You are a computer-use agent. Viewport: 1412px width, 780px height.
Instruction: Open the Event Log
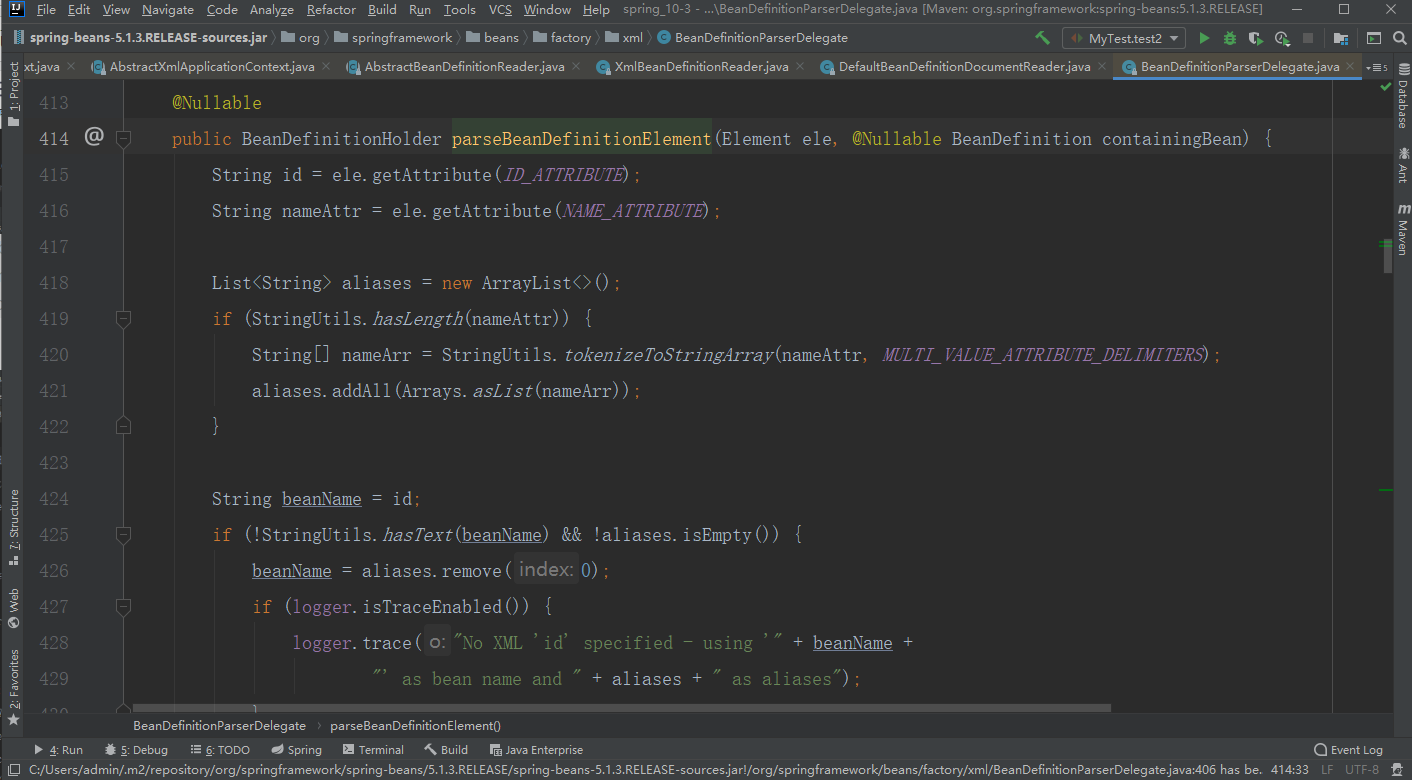(x=1349, y=750)
